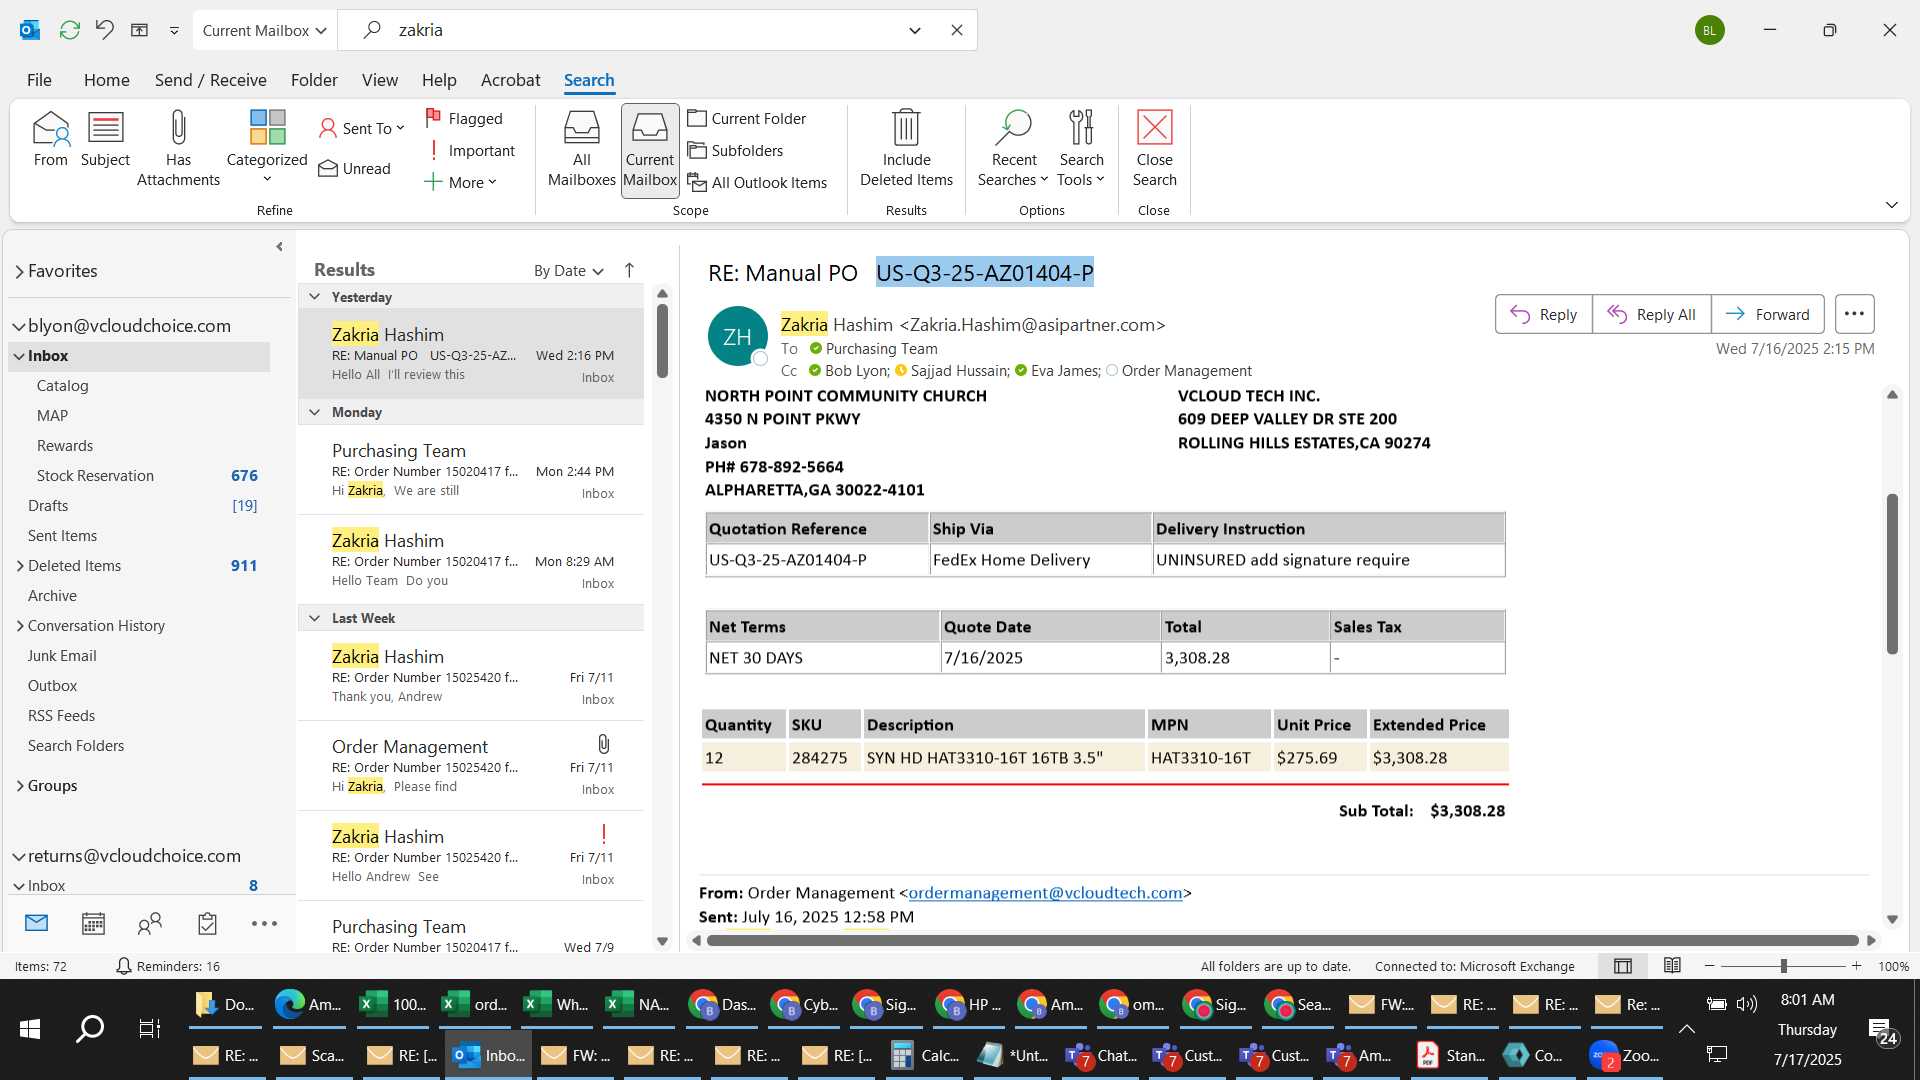Expand the Deleted Items folder
Viewport: 1920px width, 1080px height.
[x=20, y=566]
